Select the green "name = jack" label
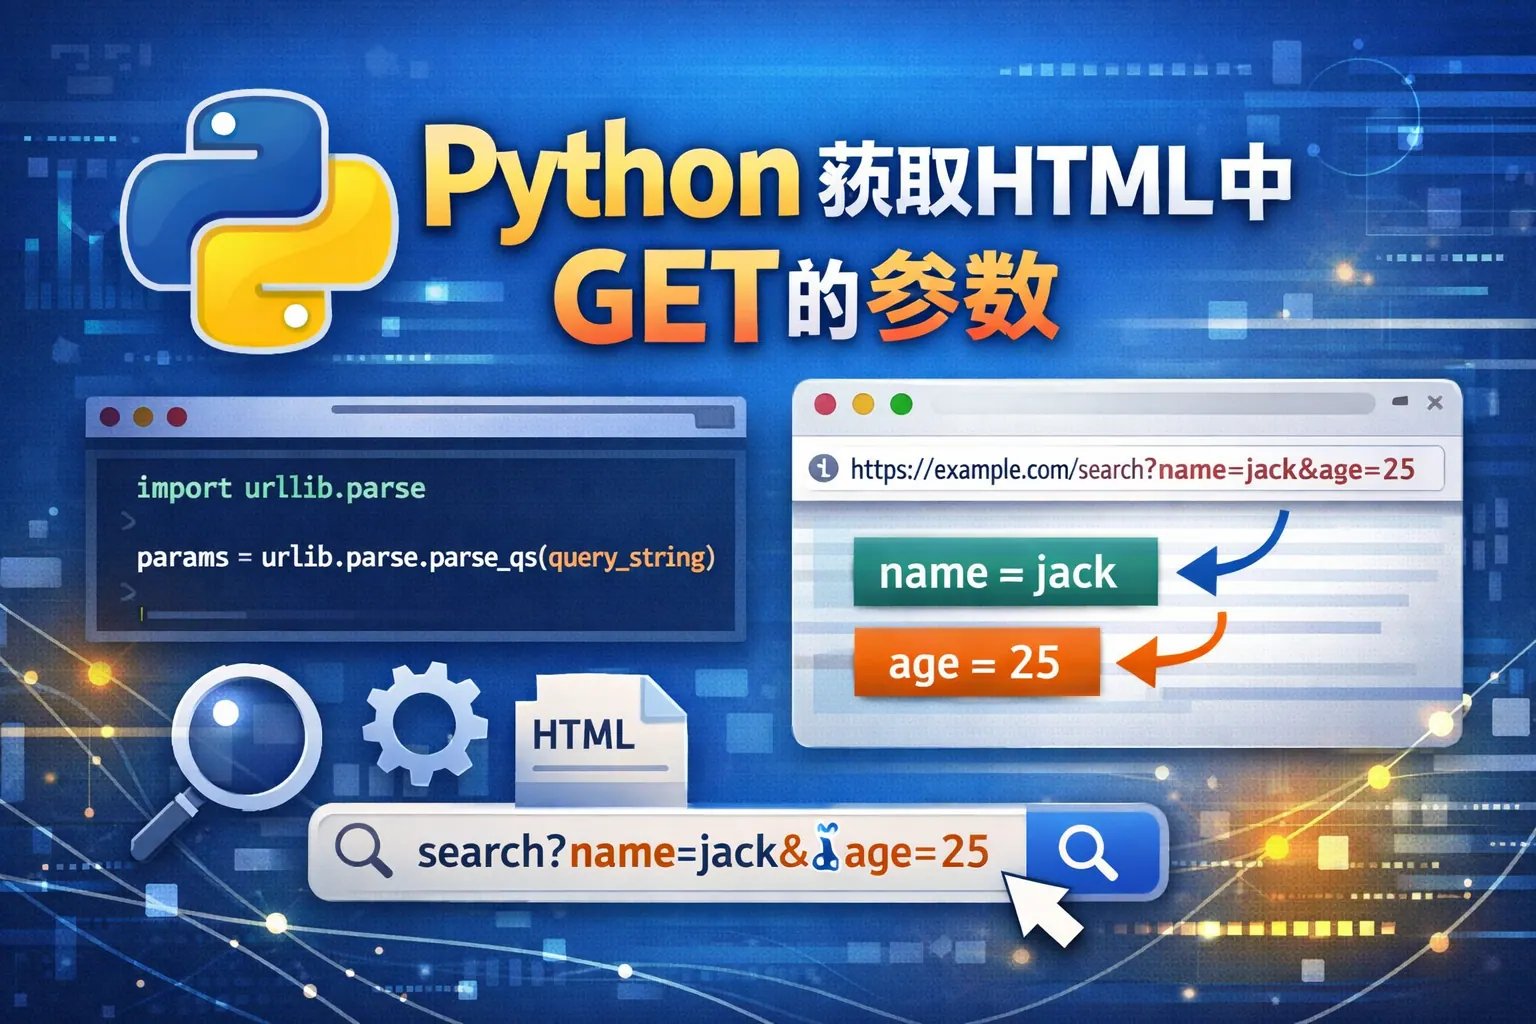Viewport: 1536px width, 1024px height. [x=1004, y=573]
